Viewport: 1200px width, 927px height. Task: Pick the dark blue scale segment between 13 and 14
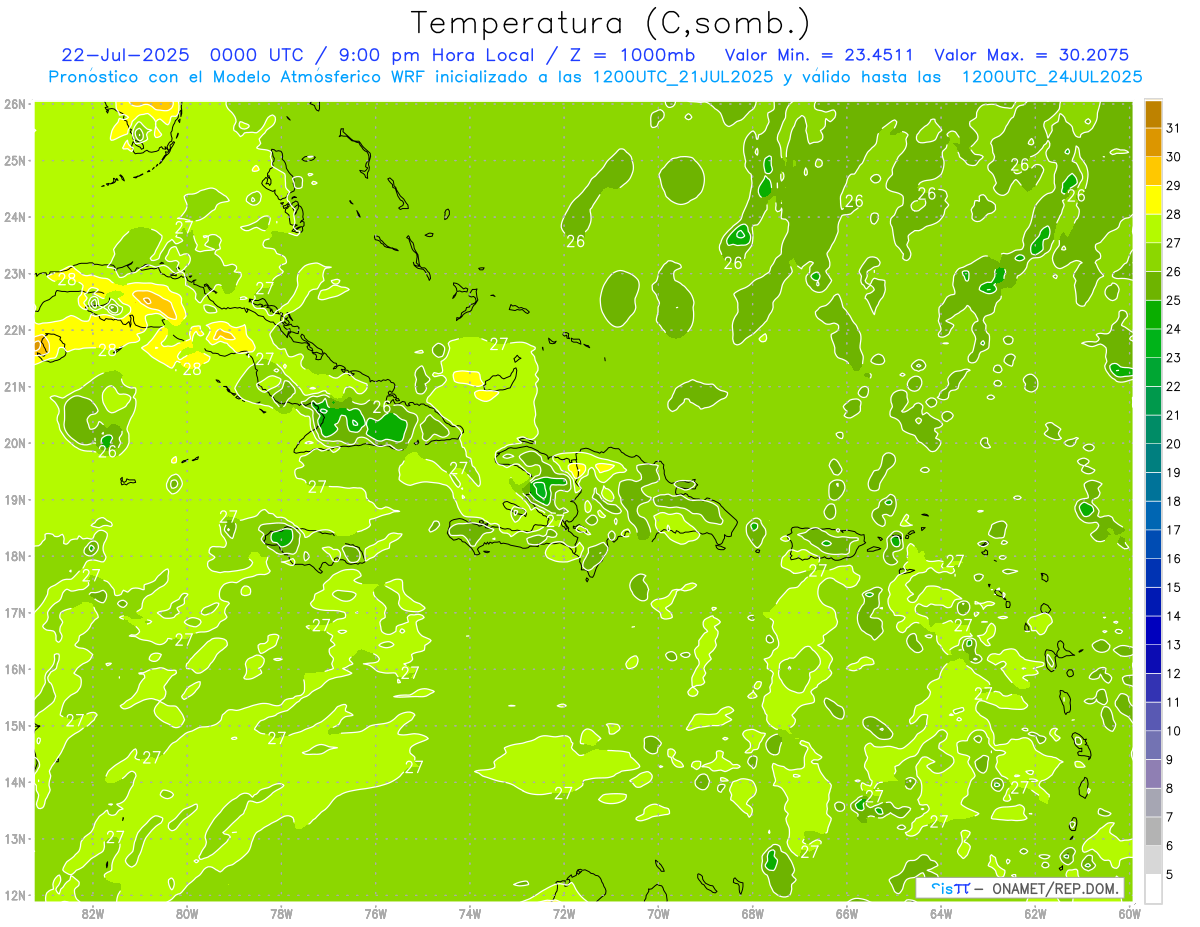point(1153,630)
